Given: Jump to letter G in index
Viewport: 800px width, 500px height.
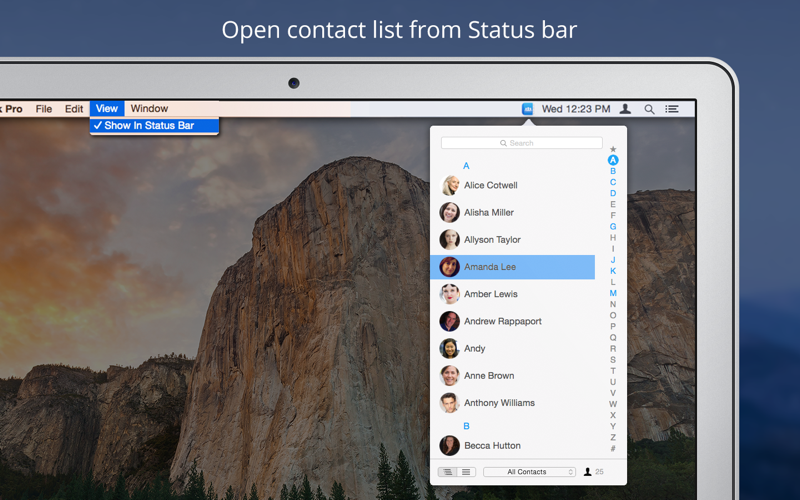Looking at the screenshot, I should point(613,227).
